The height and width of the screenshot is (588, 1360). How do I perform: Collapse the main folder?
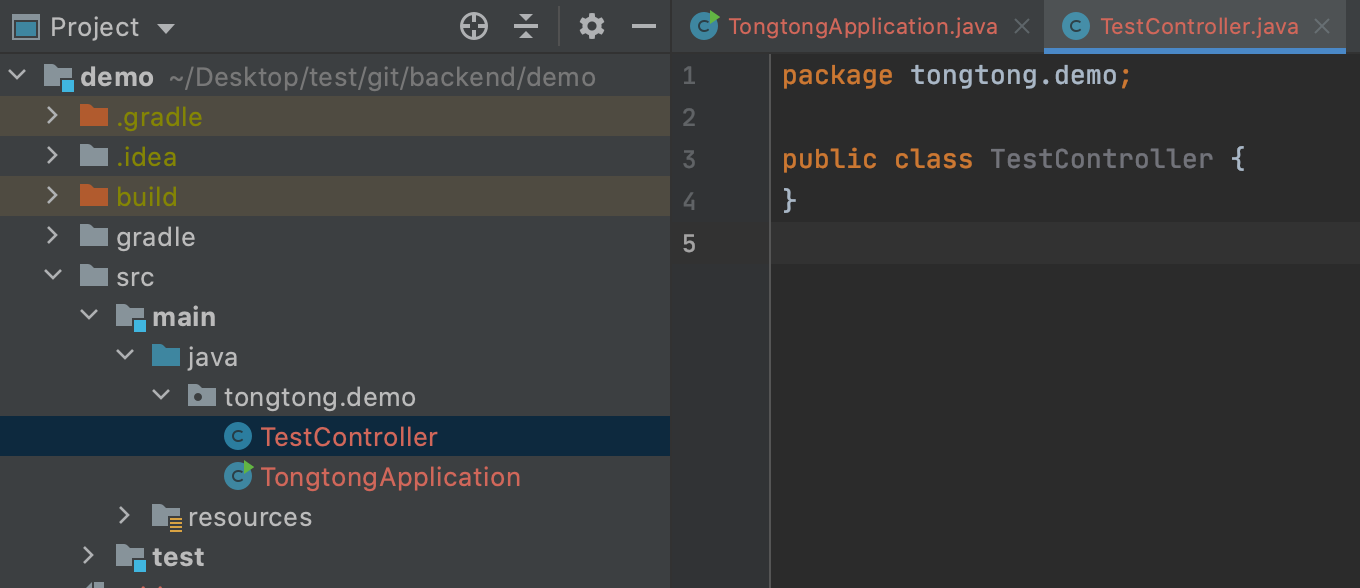pyautogui.click(x=89, y=316)
